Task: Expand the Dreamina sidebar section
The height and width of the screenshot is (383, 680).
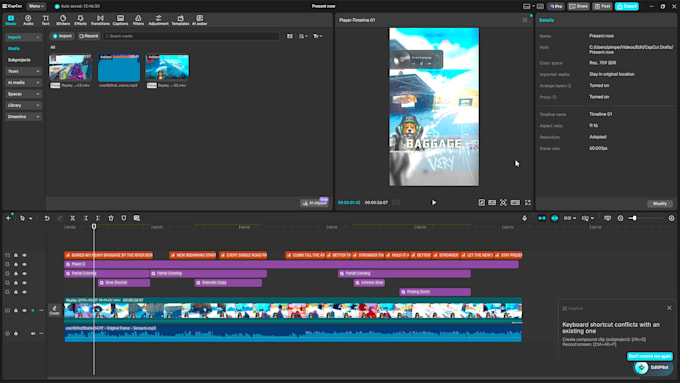Action: point(23,117)
